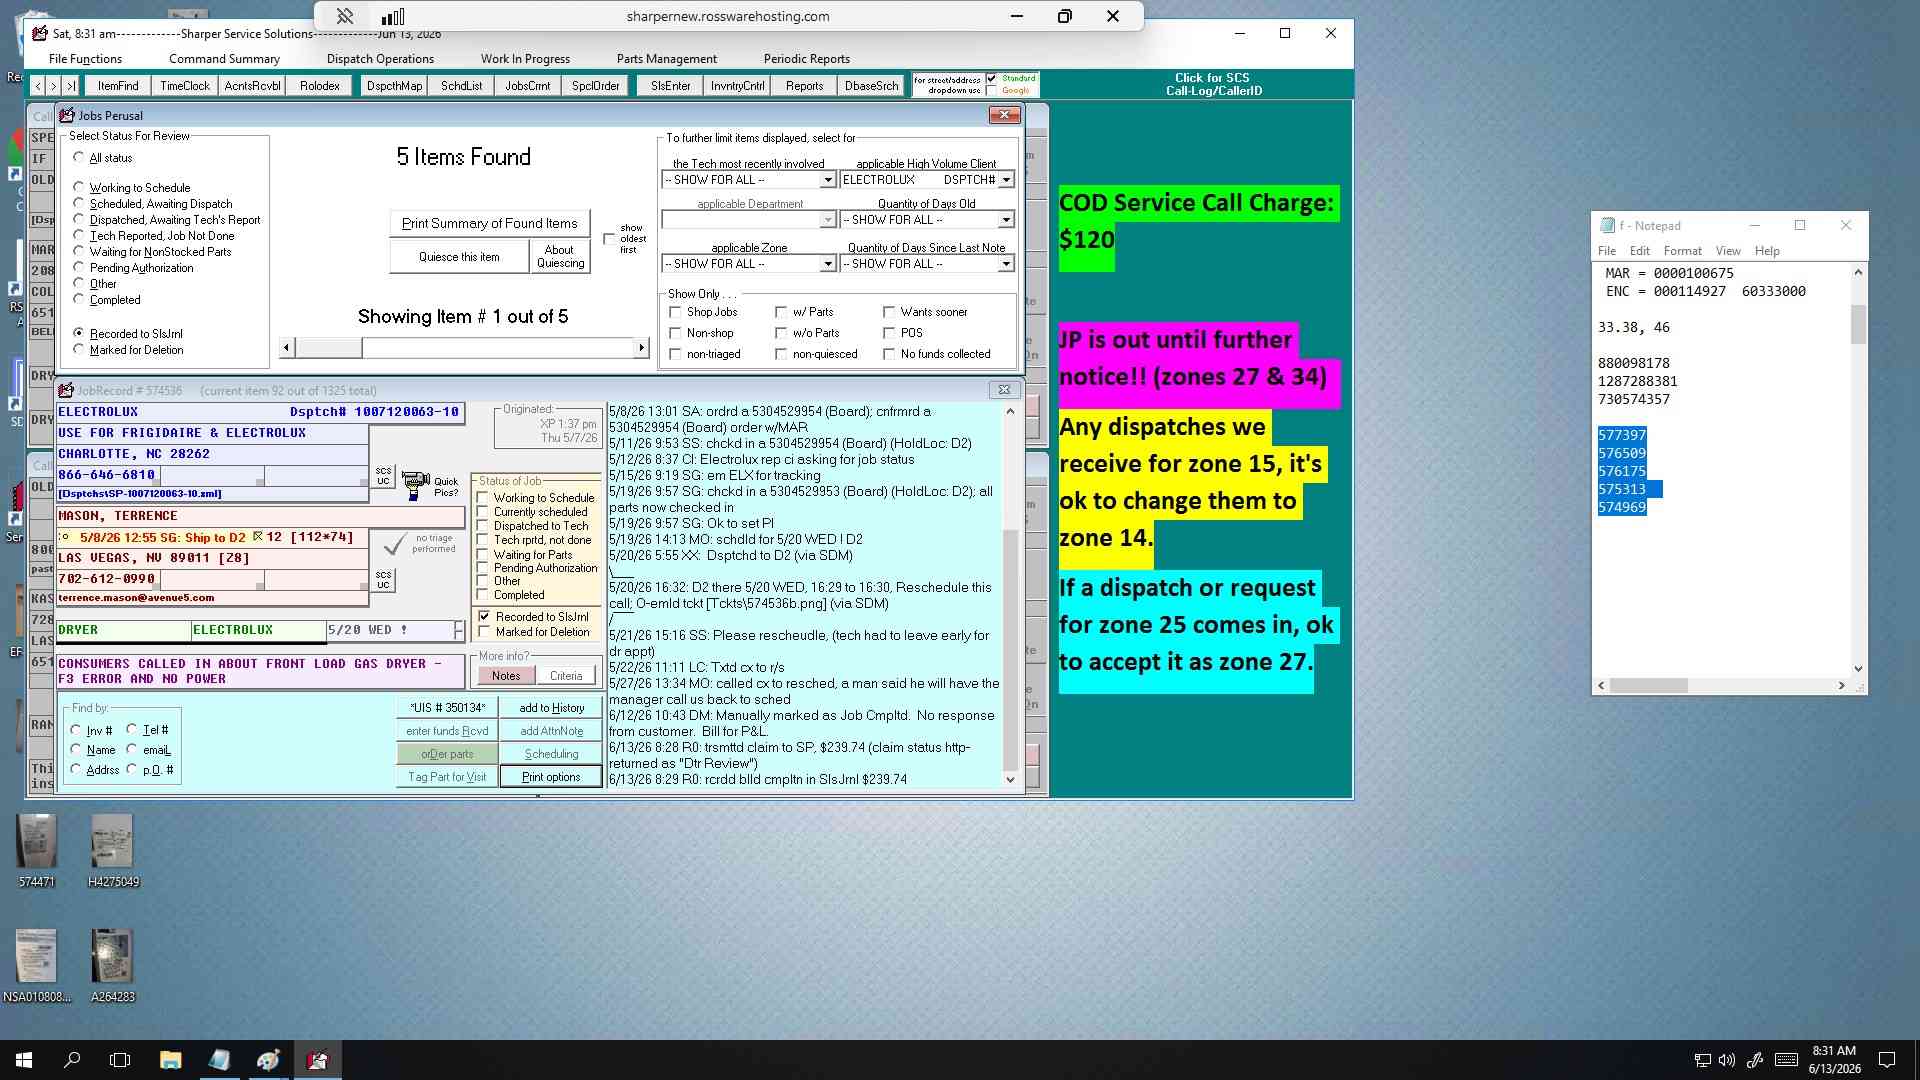Open the Parts Management menu
Image resolution: width=1920 pixels, height=1080 pixels.
666,59
